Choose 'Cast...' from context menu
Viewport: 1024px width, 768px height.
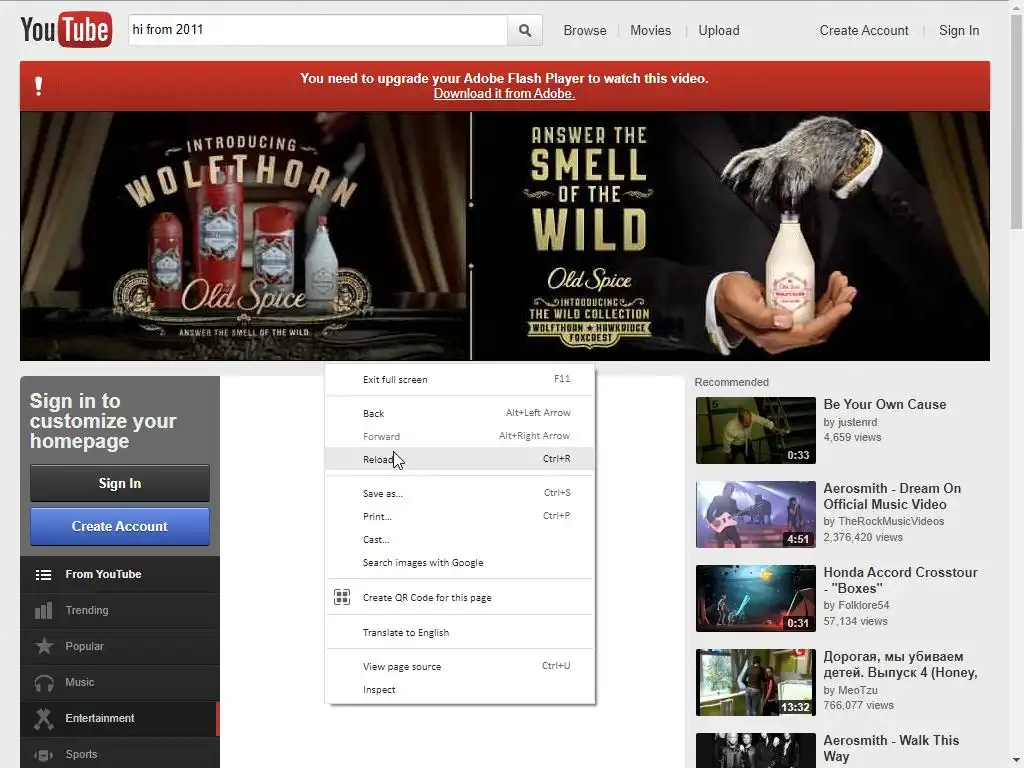point(460,539)
